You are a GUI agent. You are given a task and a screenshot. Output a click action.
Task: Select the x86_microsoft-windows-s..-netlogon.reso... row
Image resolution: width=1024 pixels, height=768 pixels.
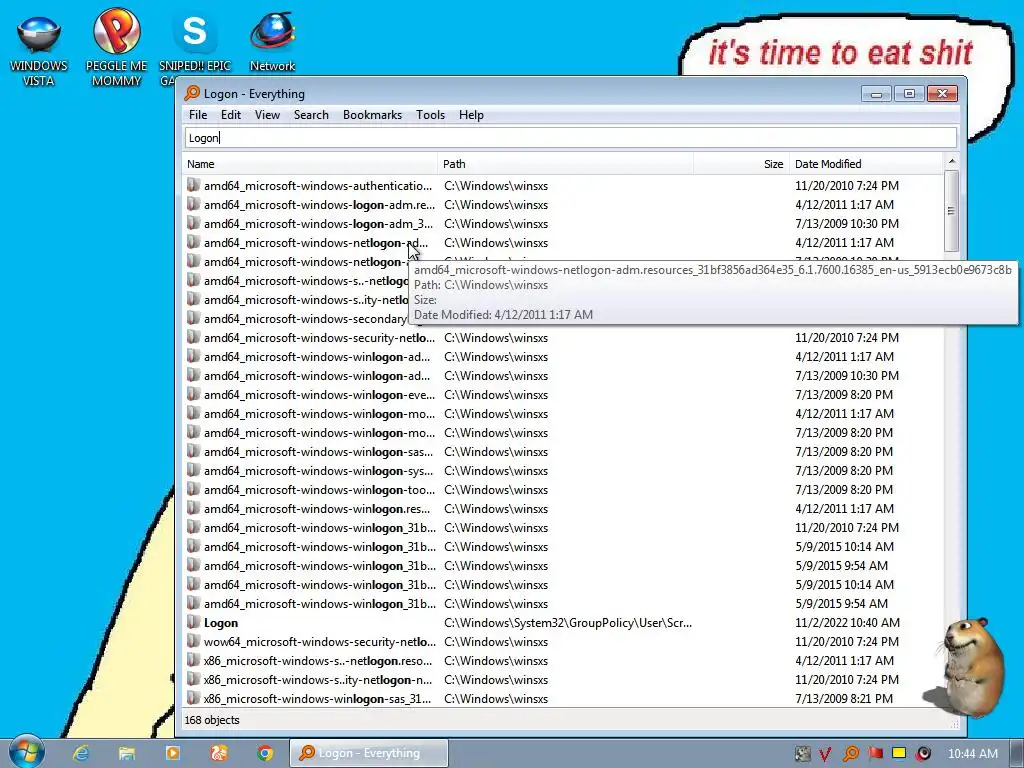(563, 660)
